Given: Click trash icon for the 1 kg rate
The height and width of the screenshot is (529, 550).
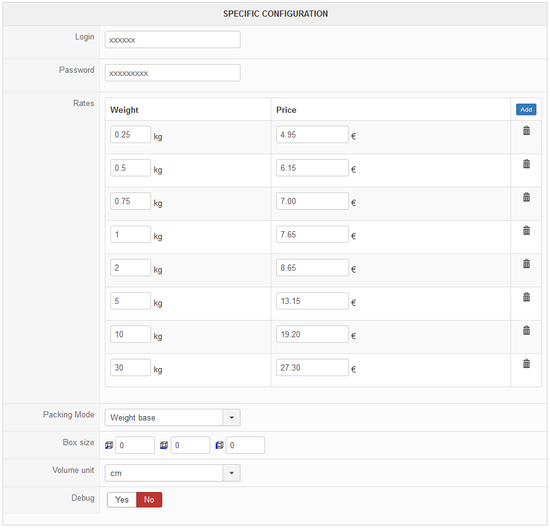Looking at the screenshot, I should [x=526, y=230].
